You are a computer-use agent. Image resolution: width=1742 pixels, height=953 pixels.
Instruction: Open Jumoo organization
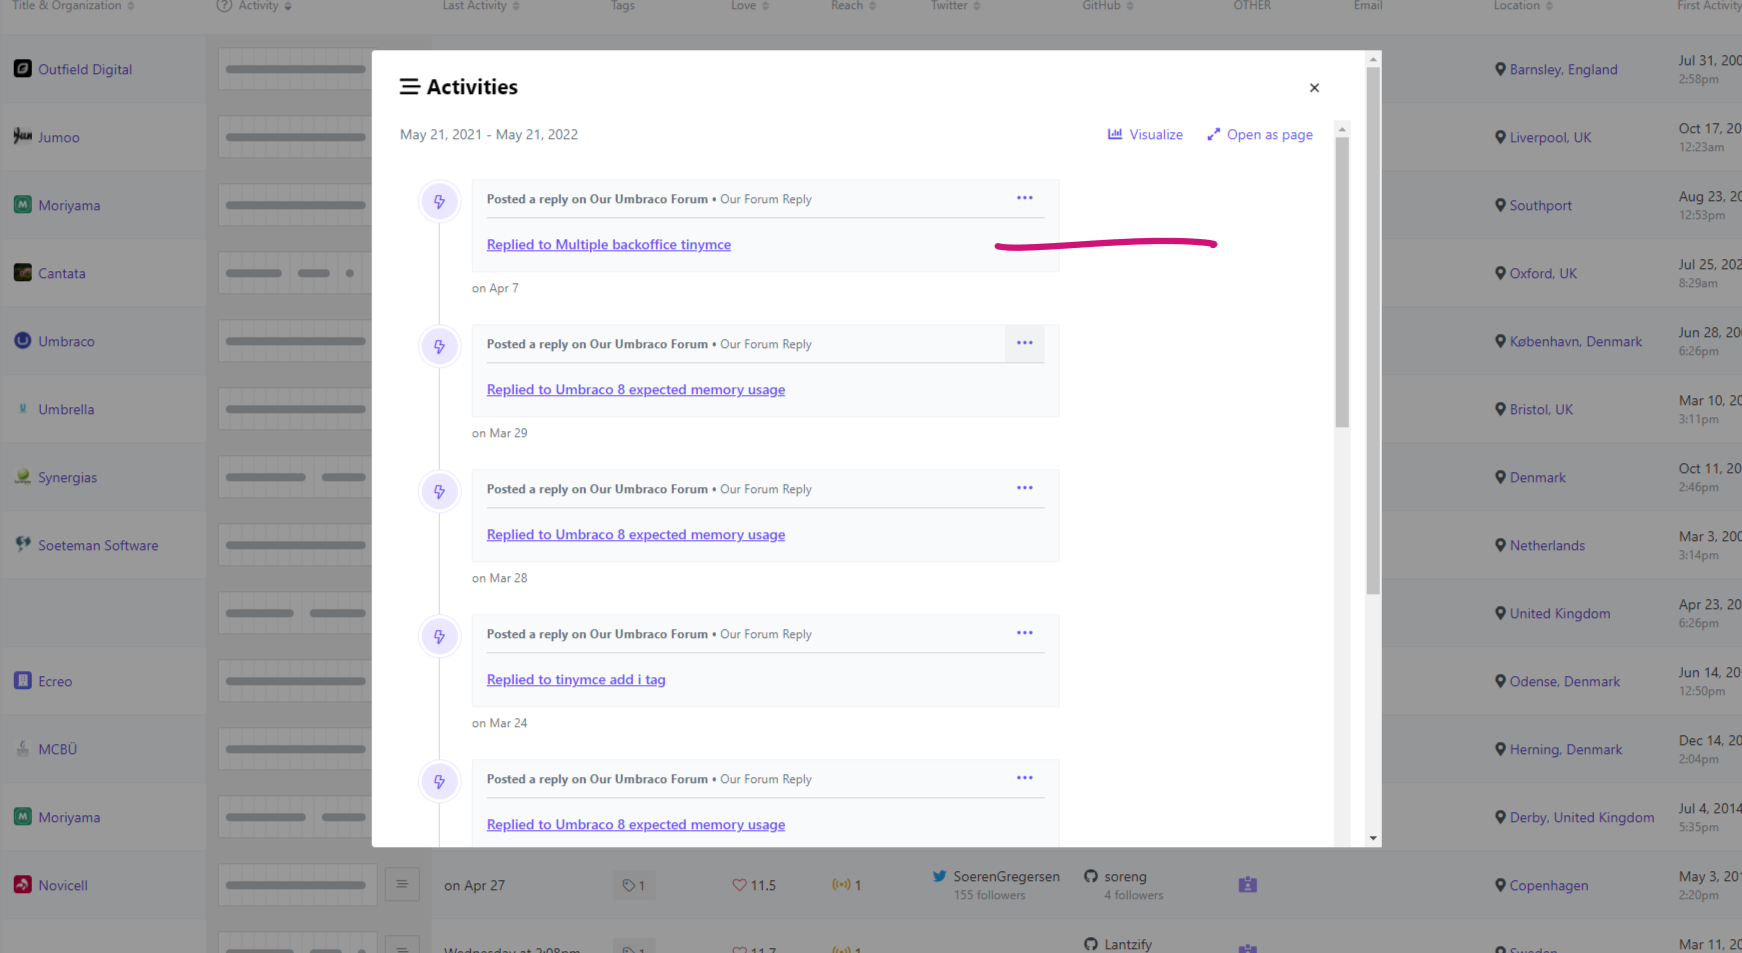tap(59, 137)
